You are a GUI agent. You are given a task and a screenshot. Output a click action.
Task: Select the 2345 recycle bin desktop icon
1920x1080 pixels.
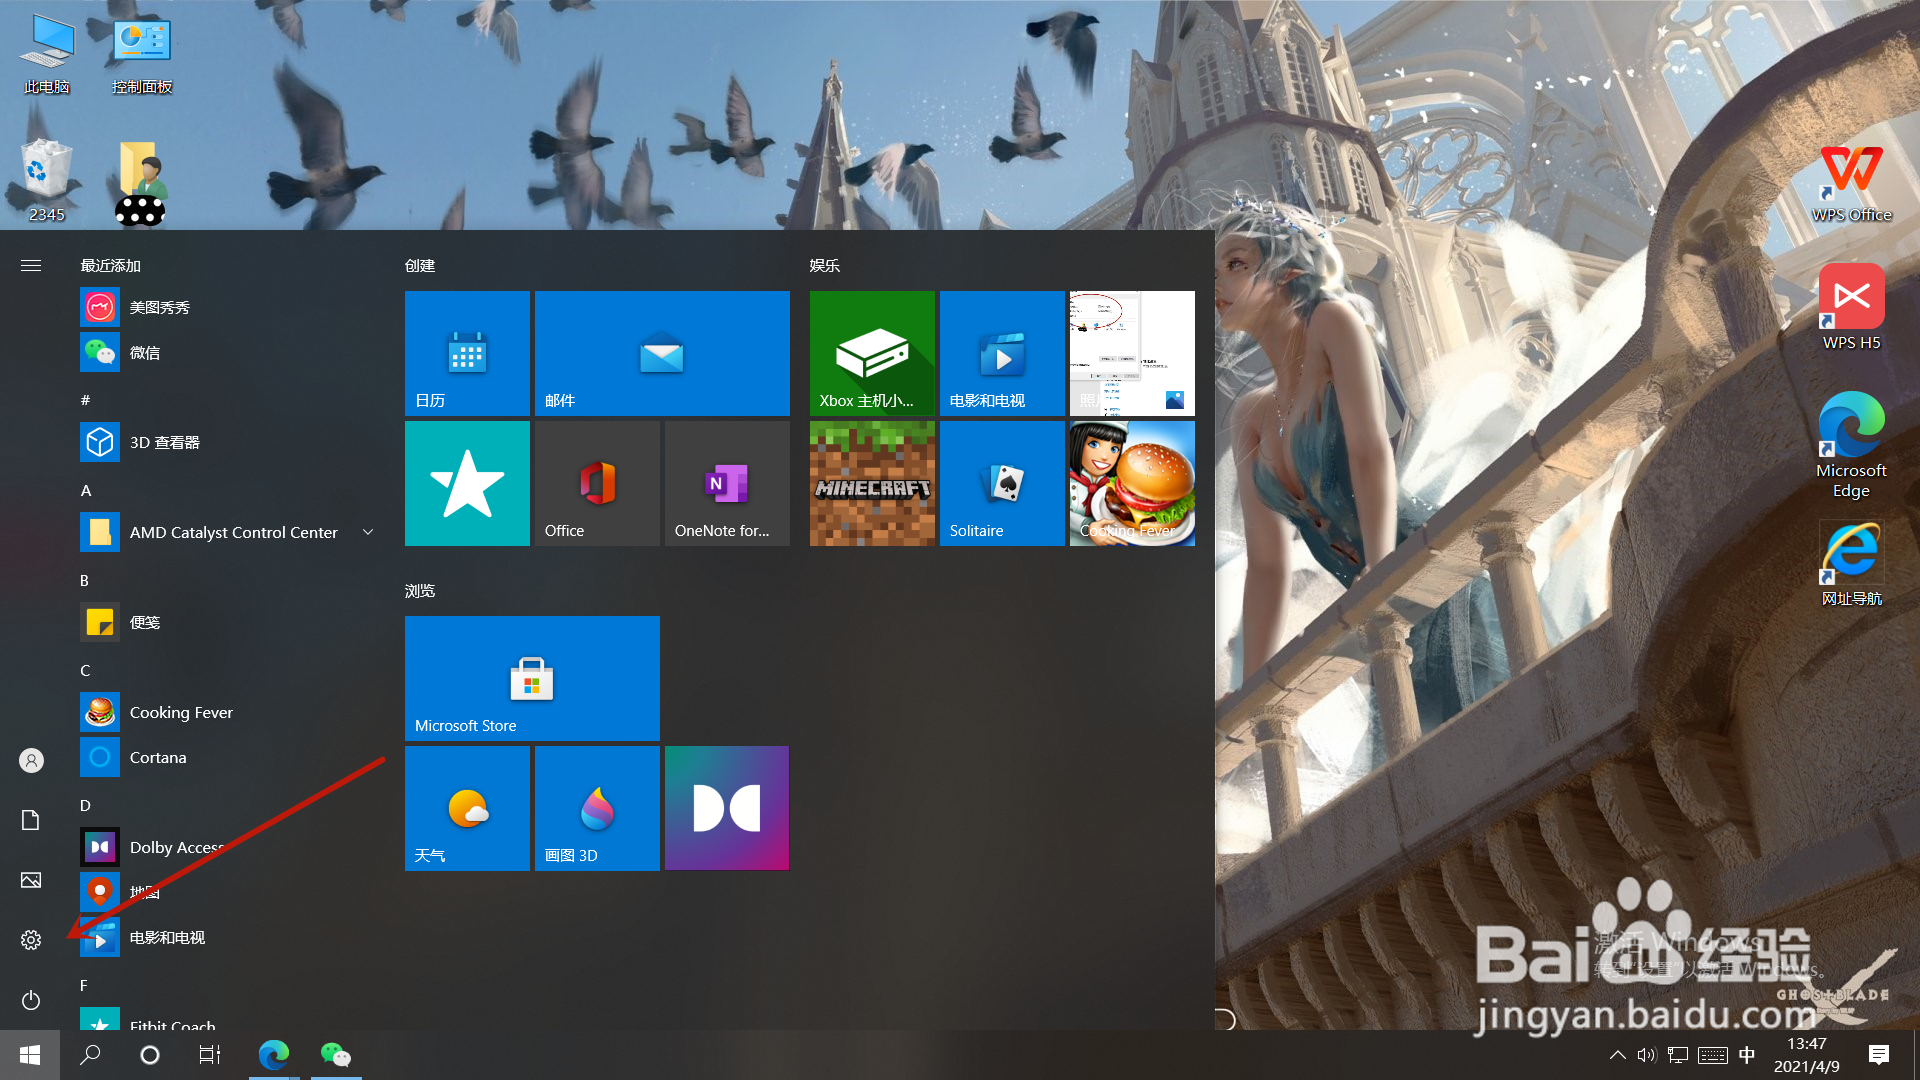point(47,180)
